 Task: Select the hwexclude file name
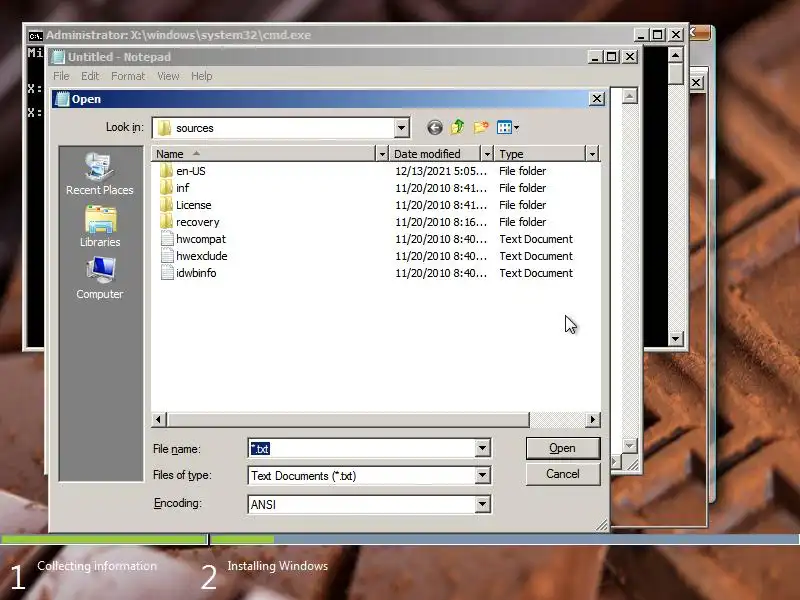[202, 256]
